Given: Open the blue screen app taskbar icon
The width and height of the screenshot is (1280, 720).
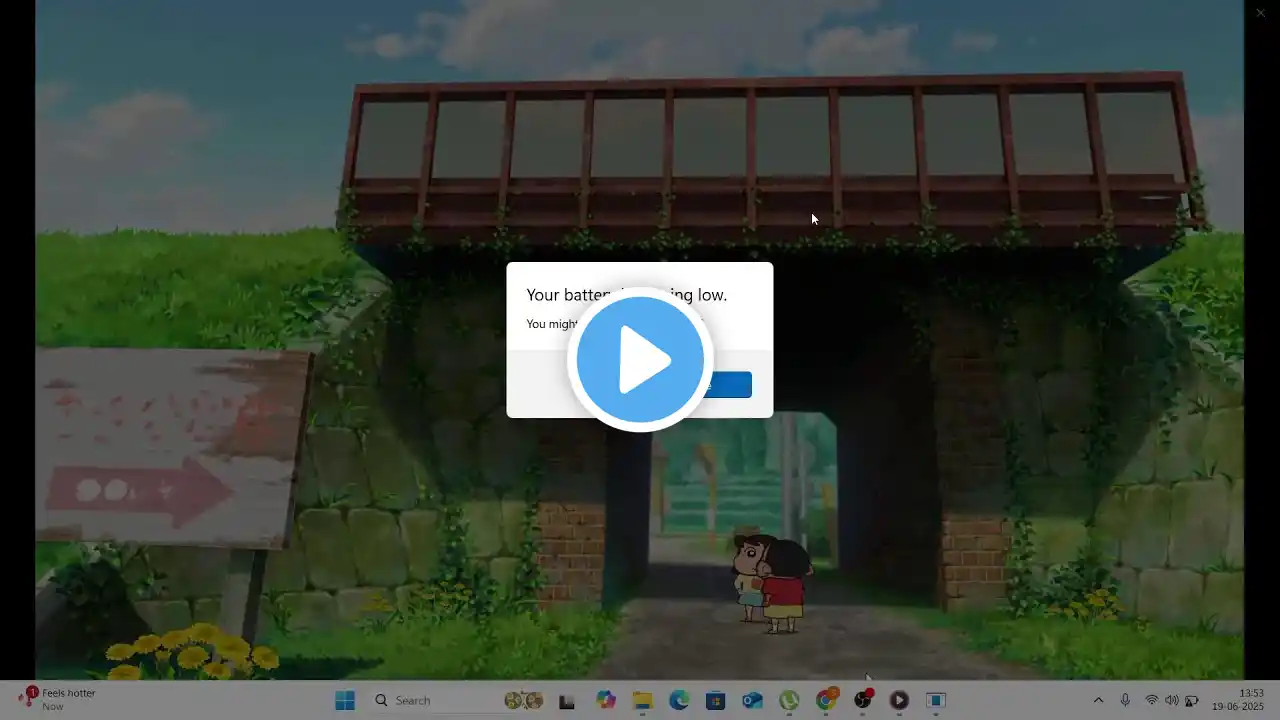Looking at the screenshot, I should (x=936, y=700).
